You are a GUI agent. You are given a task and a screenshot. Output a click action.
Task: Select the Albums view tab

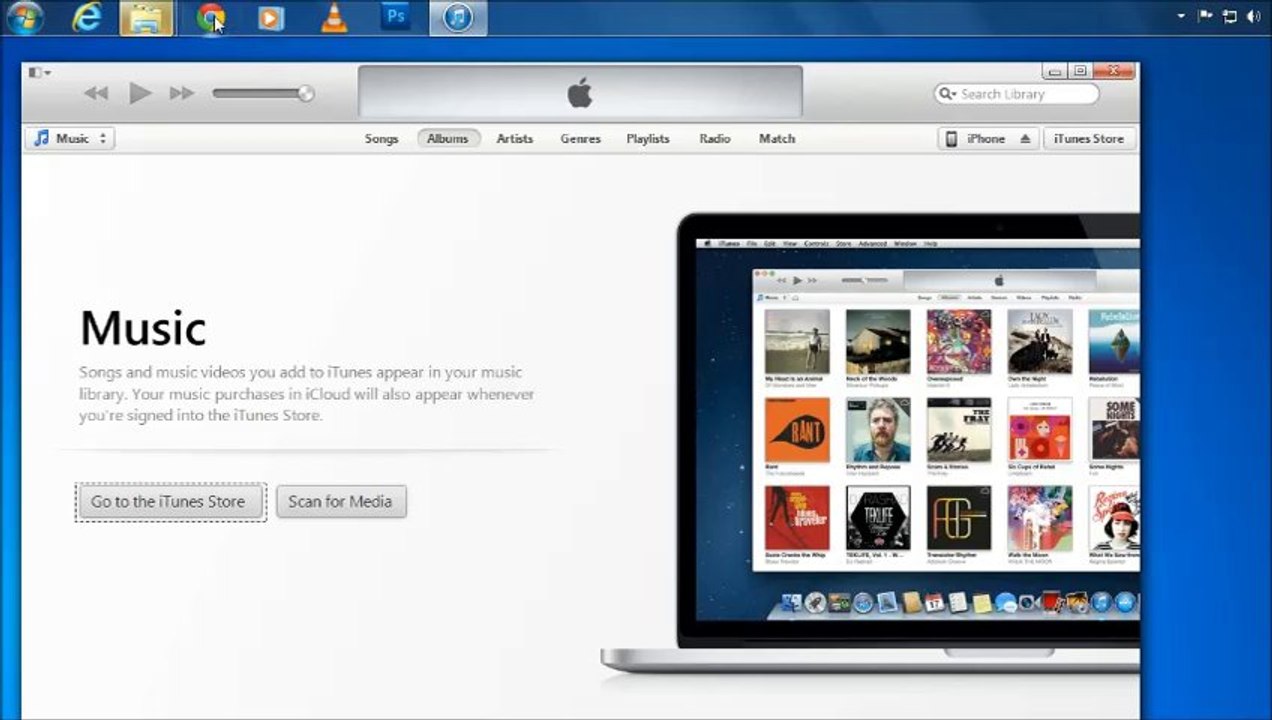pos(448,139)
